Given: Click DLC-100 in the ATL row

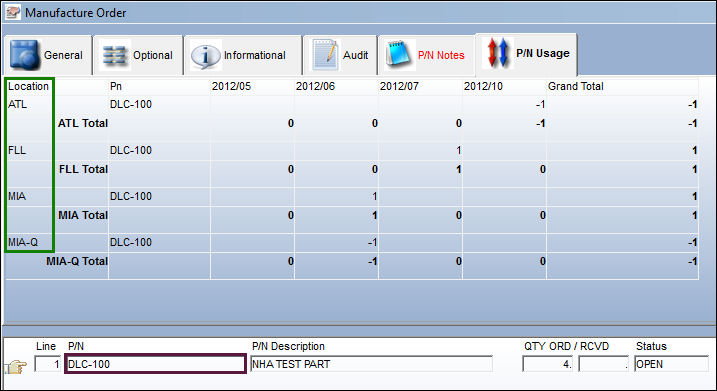Looking at the screenshot, I should point(131,104).
